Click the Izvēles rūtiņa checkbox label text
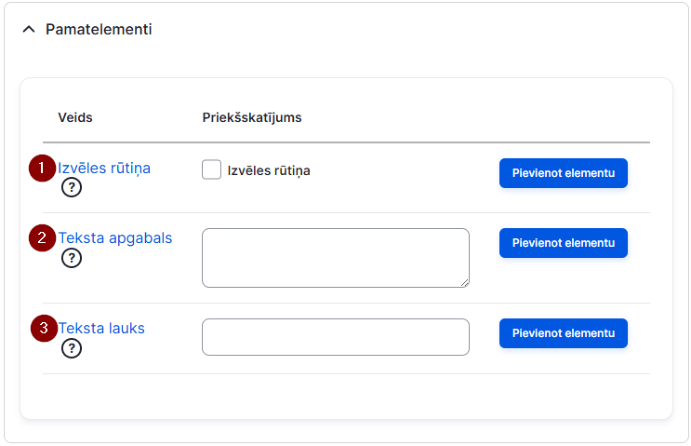The height and width of the screenshot is (446, 691). pyautogui.click(x=269, y=171)
